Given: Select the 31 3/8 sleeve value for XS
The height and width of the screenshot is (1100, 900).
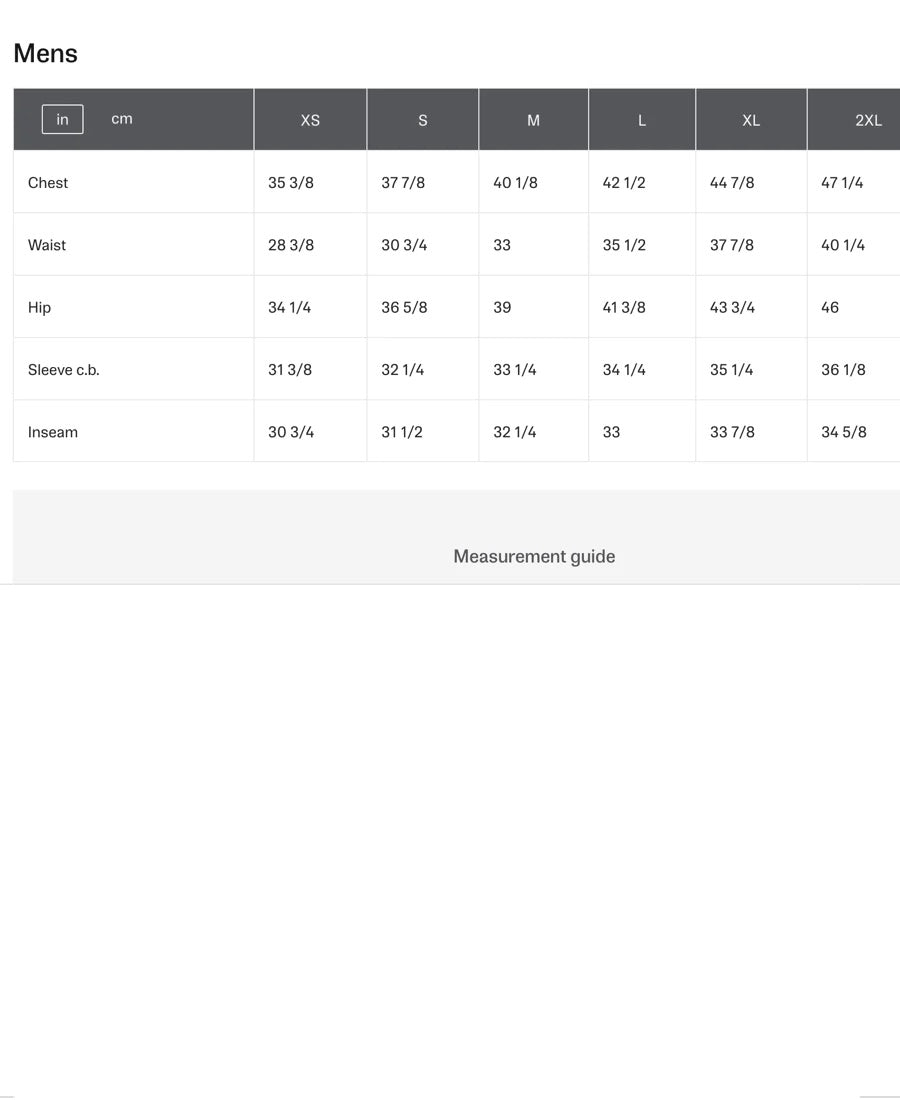Looking at the screenshot, I should (x=290, y=370).
